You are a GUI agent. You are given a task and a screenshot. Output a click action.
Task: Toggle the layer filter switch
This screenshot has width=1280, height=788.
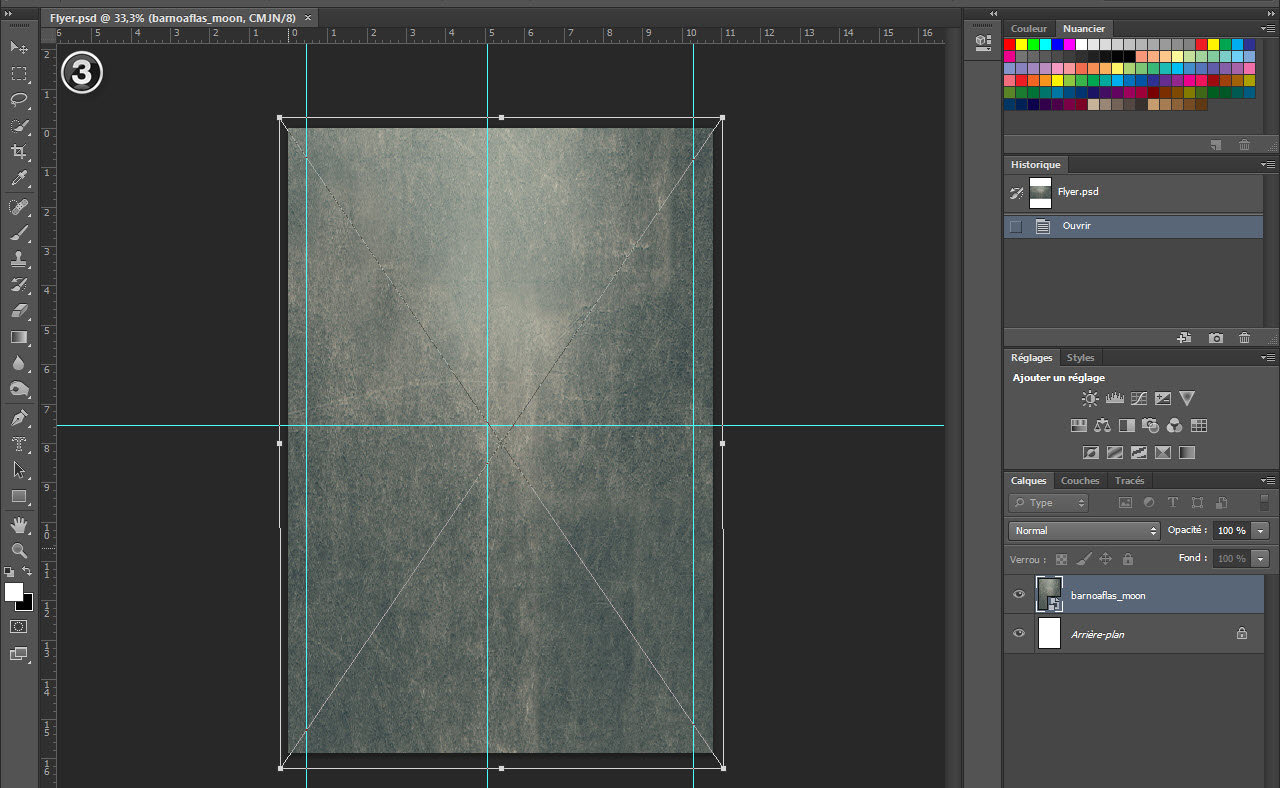point(1264,502)
